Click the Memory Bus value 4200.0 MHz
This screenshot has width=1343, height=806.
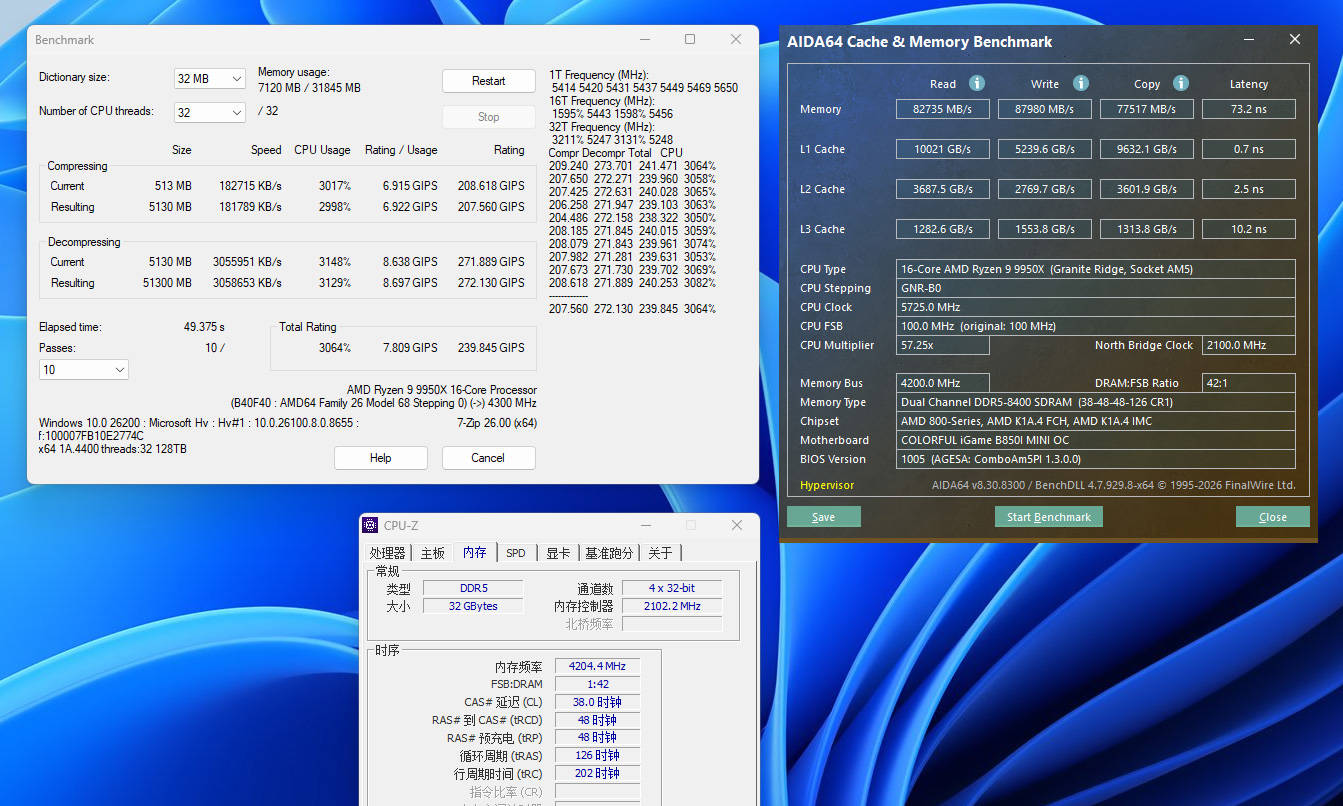point(943,383)
